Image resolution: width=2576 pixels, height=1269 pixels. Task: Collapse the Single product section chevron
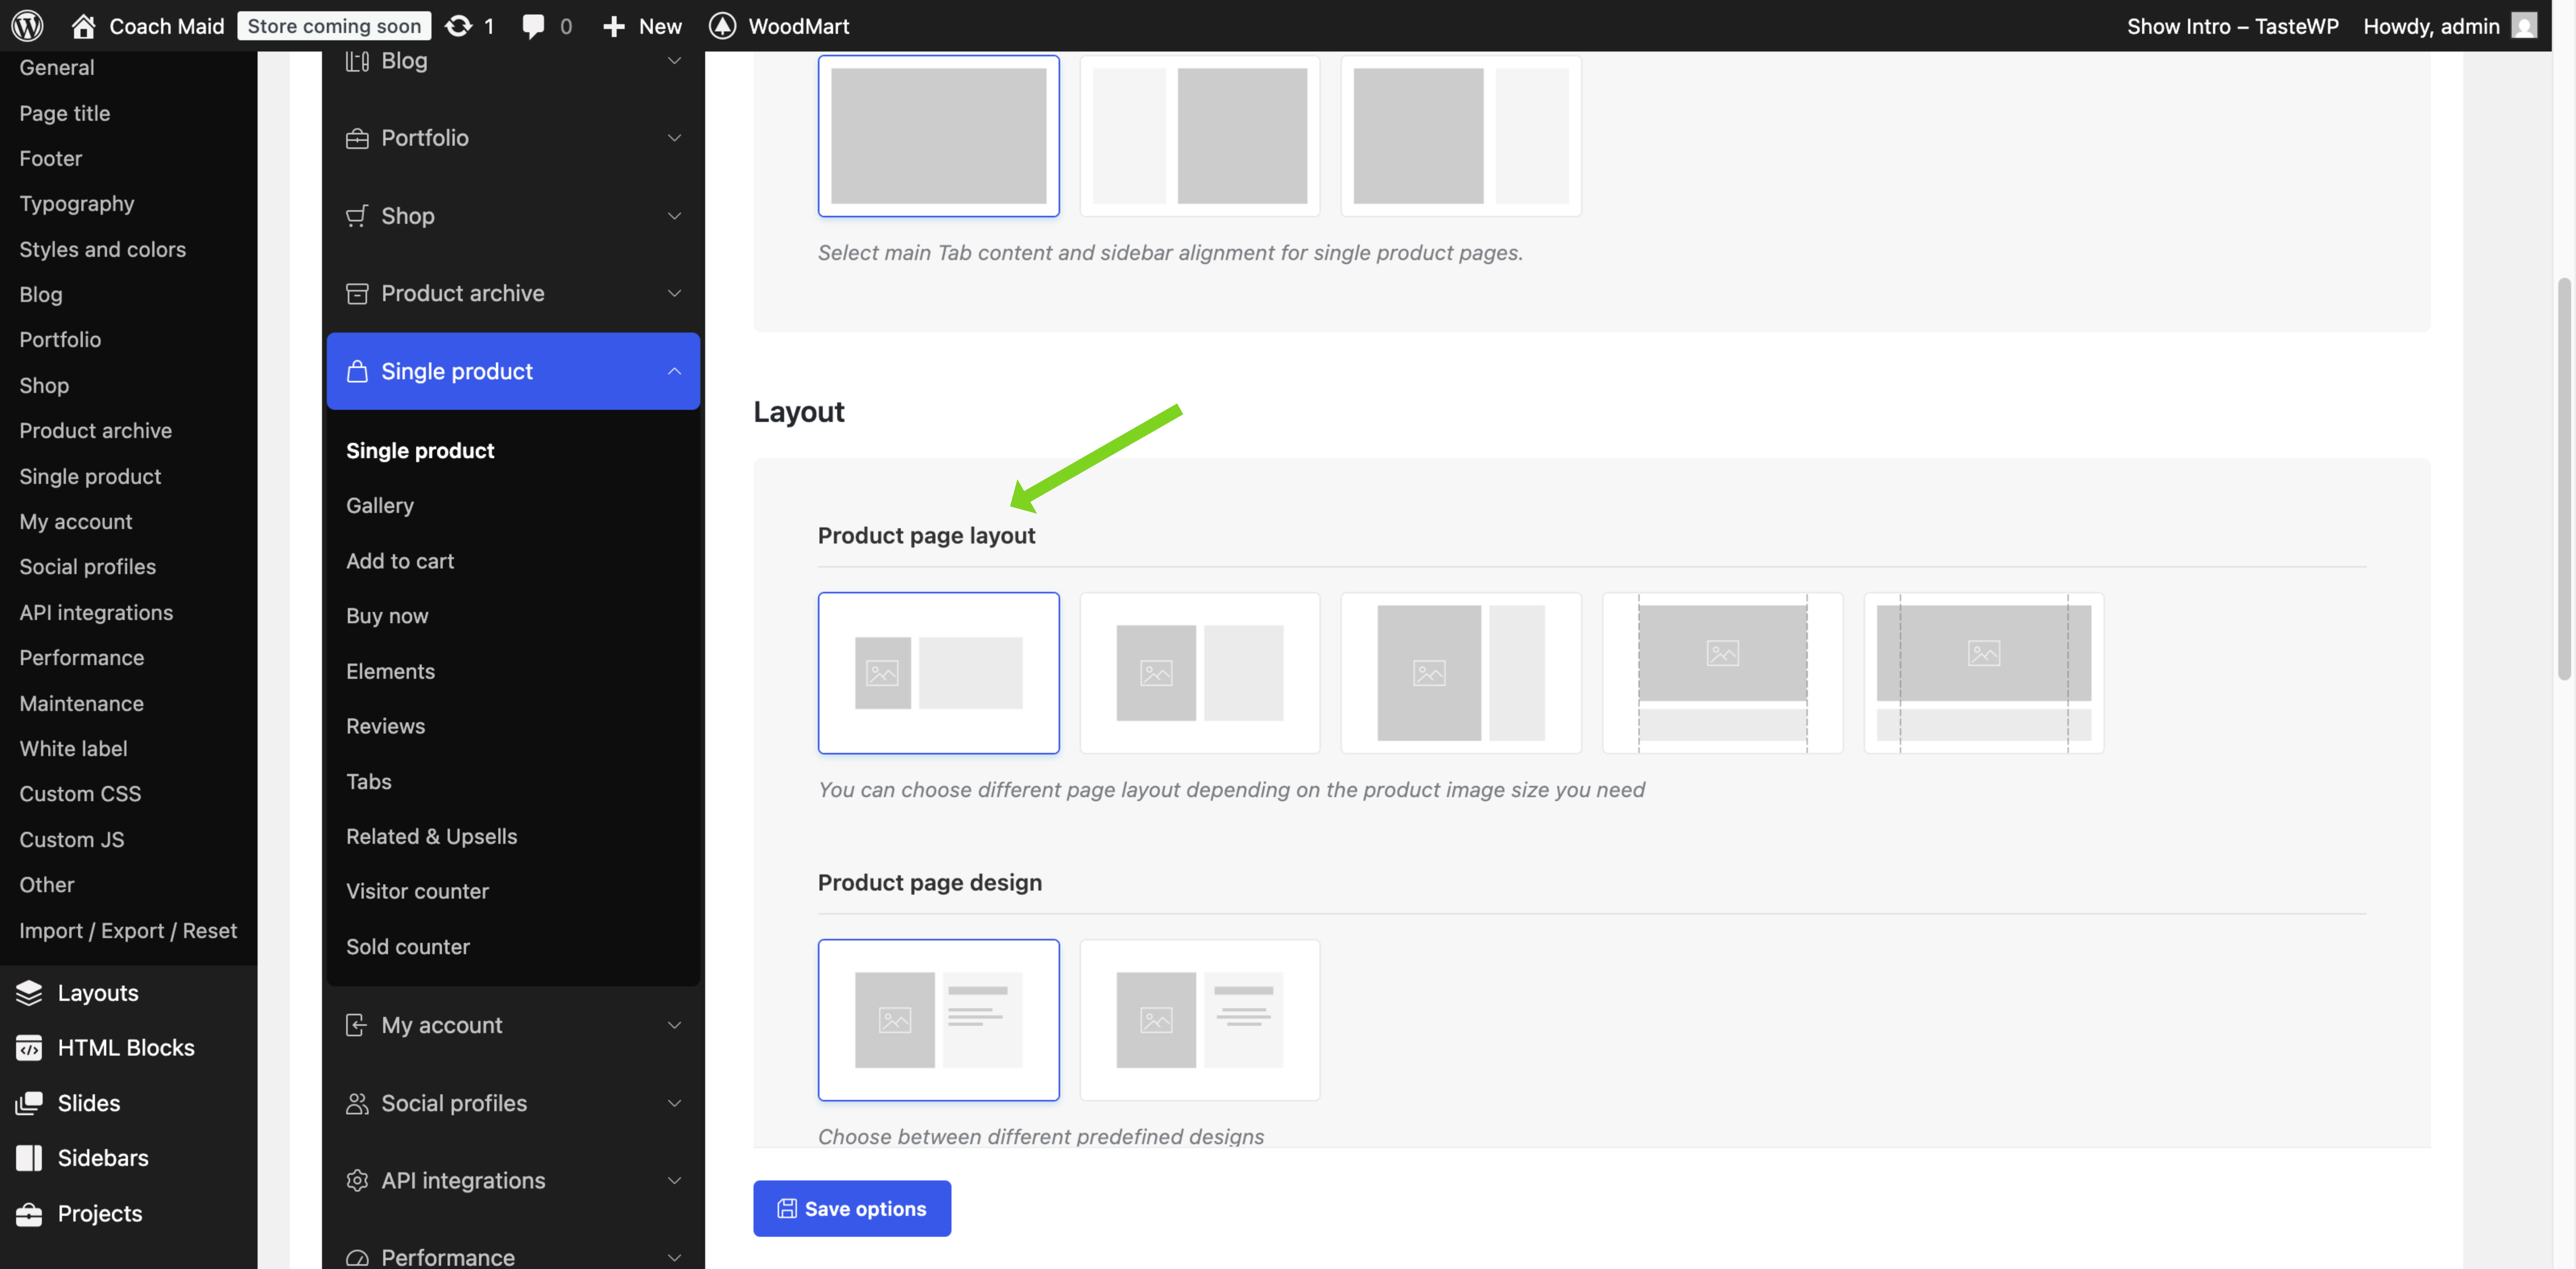coord(675,371)
